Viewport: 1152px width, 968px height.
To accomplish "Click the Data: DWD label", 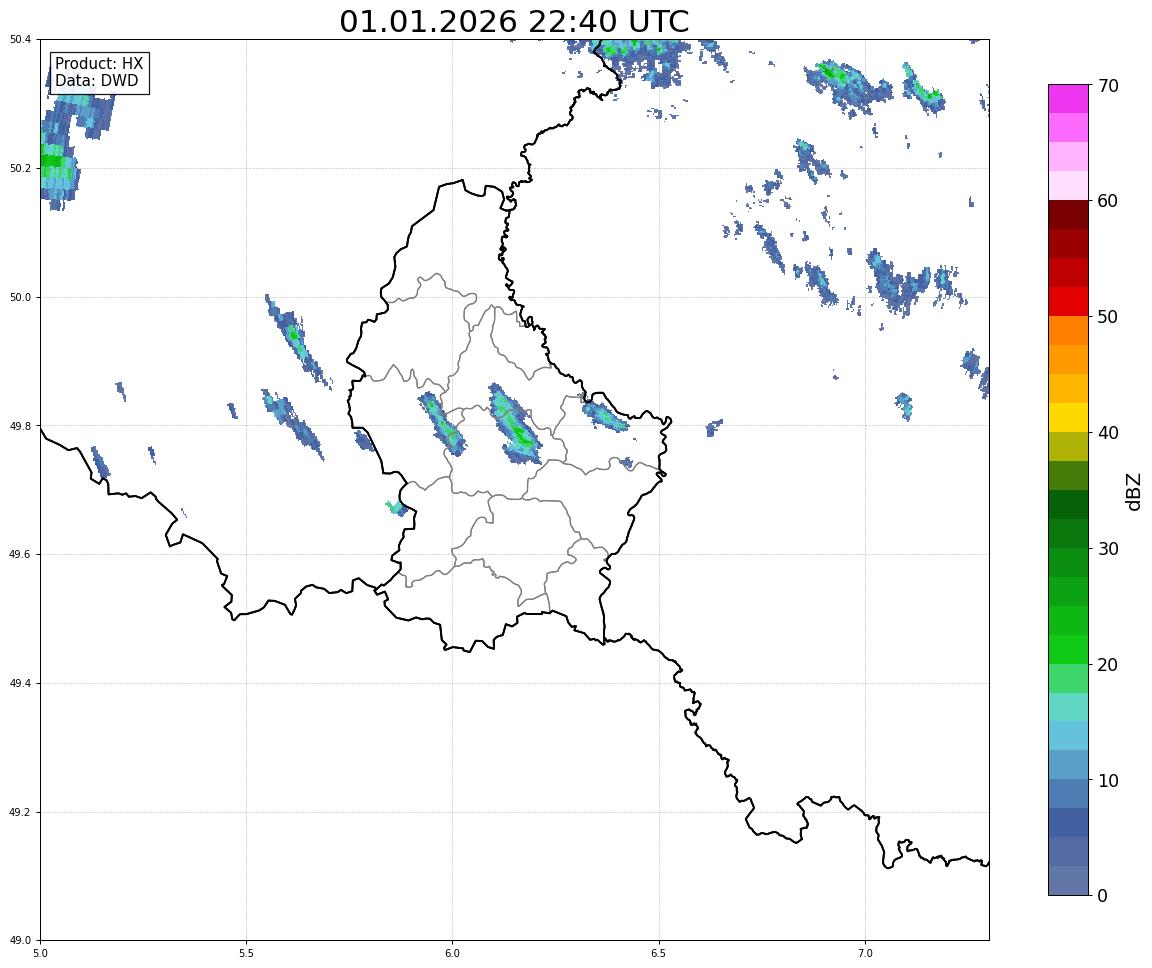I will [97, 81].
